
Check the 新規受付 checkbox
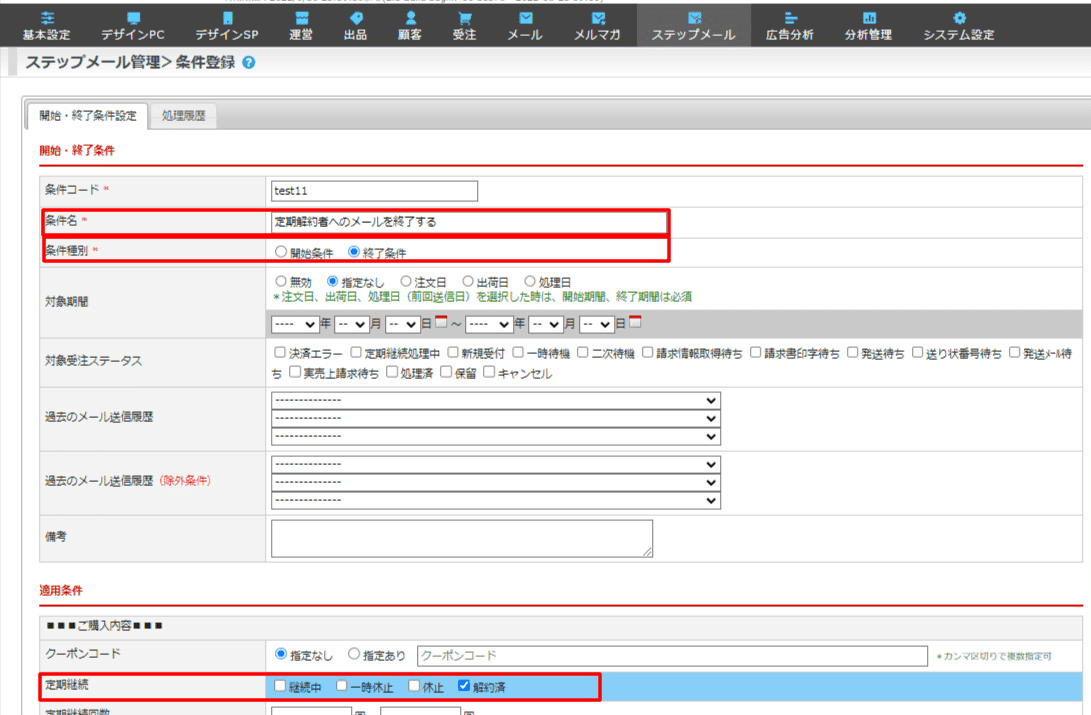click(x=453, y=353)
